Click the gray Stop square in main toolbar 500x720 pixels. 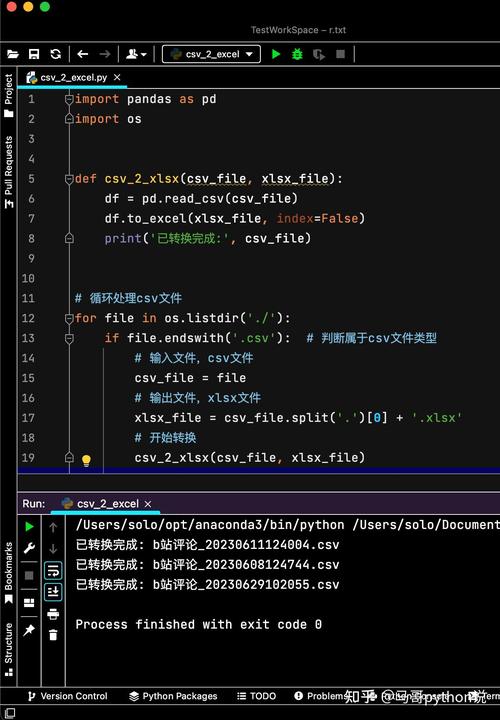(x=340, y=54)
